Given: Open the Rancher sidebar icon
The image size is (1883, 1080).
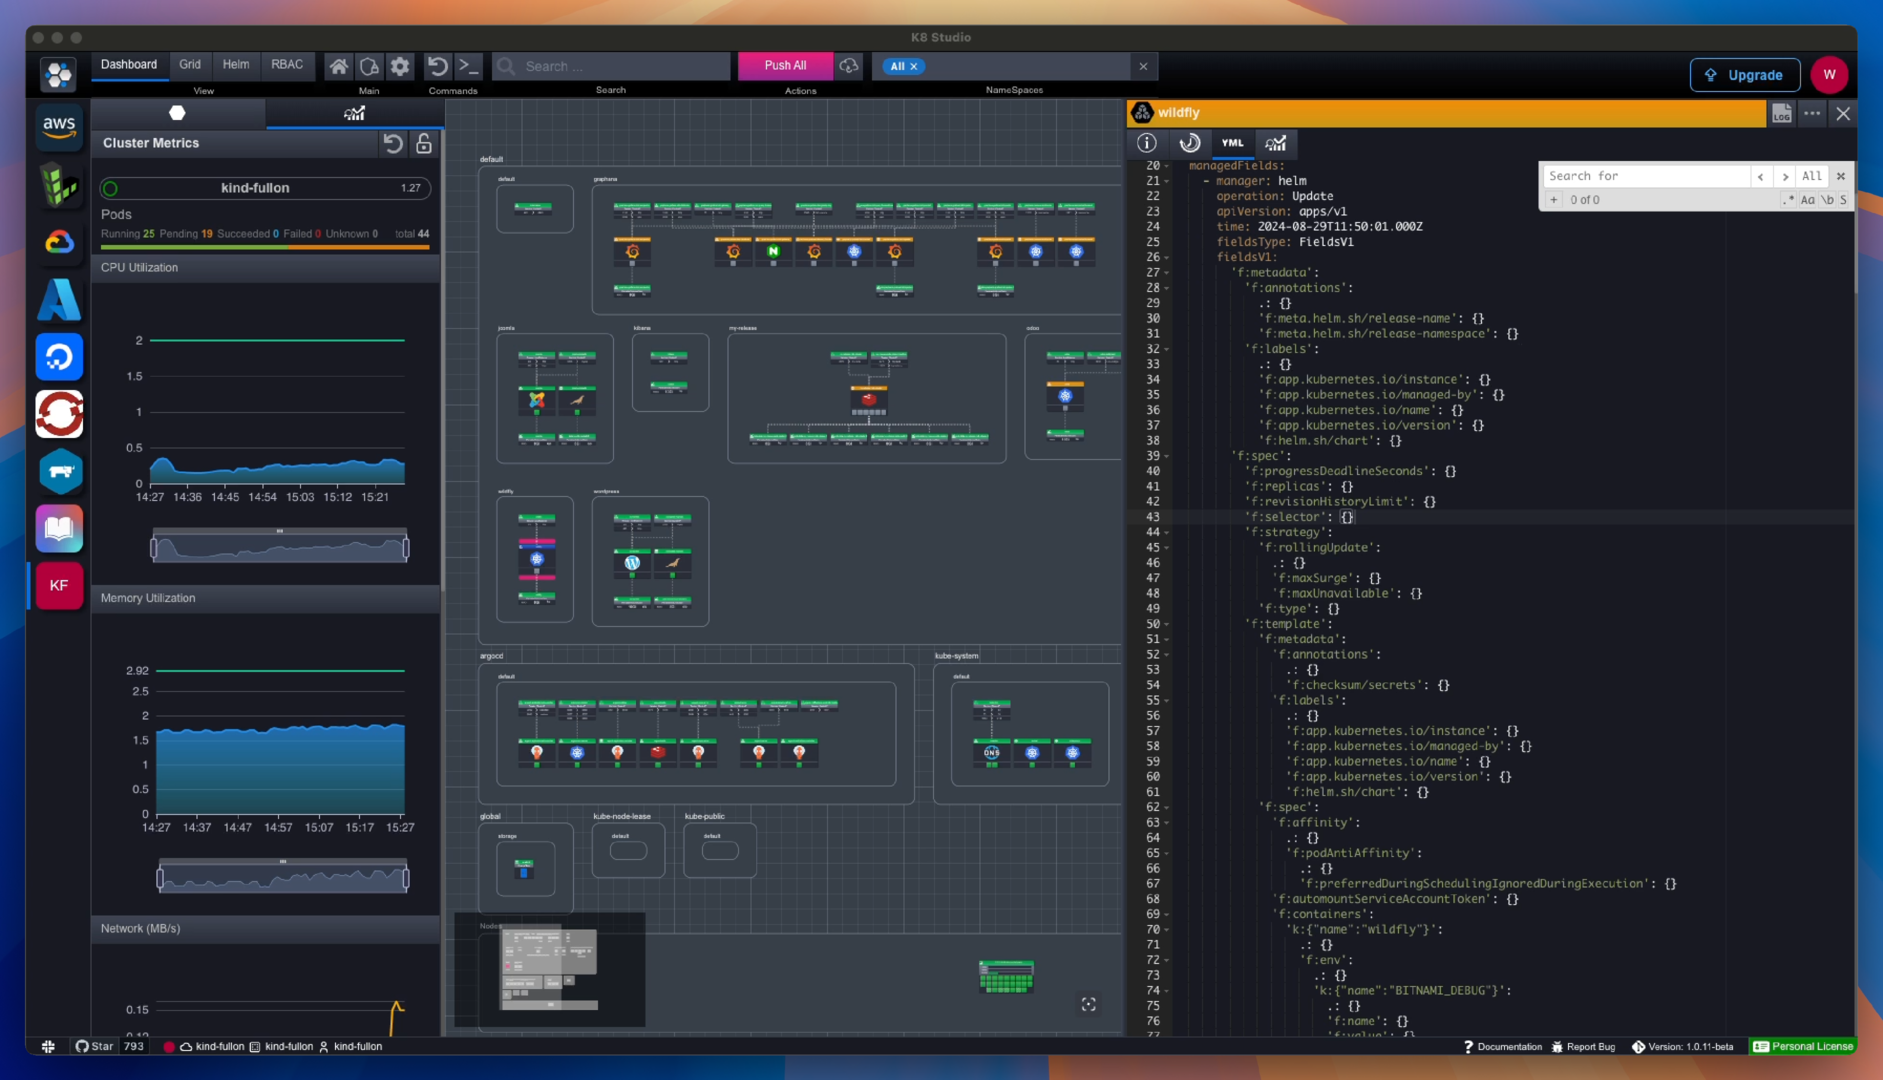Looking at the screenshot, I should coord(59,472).
